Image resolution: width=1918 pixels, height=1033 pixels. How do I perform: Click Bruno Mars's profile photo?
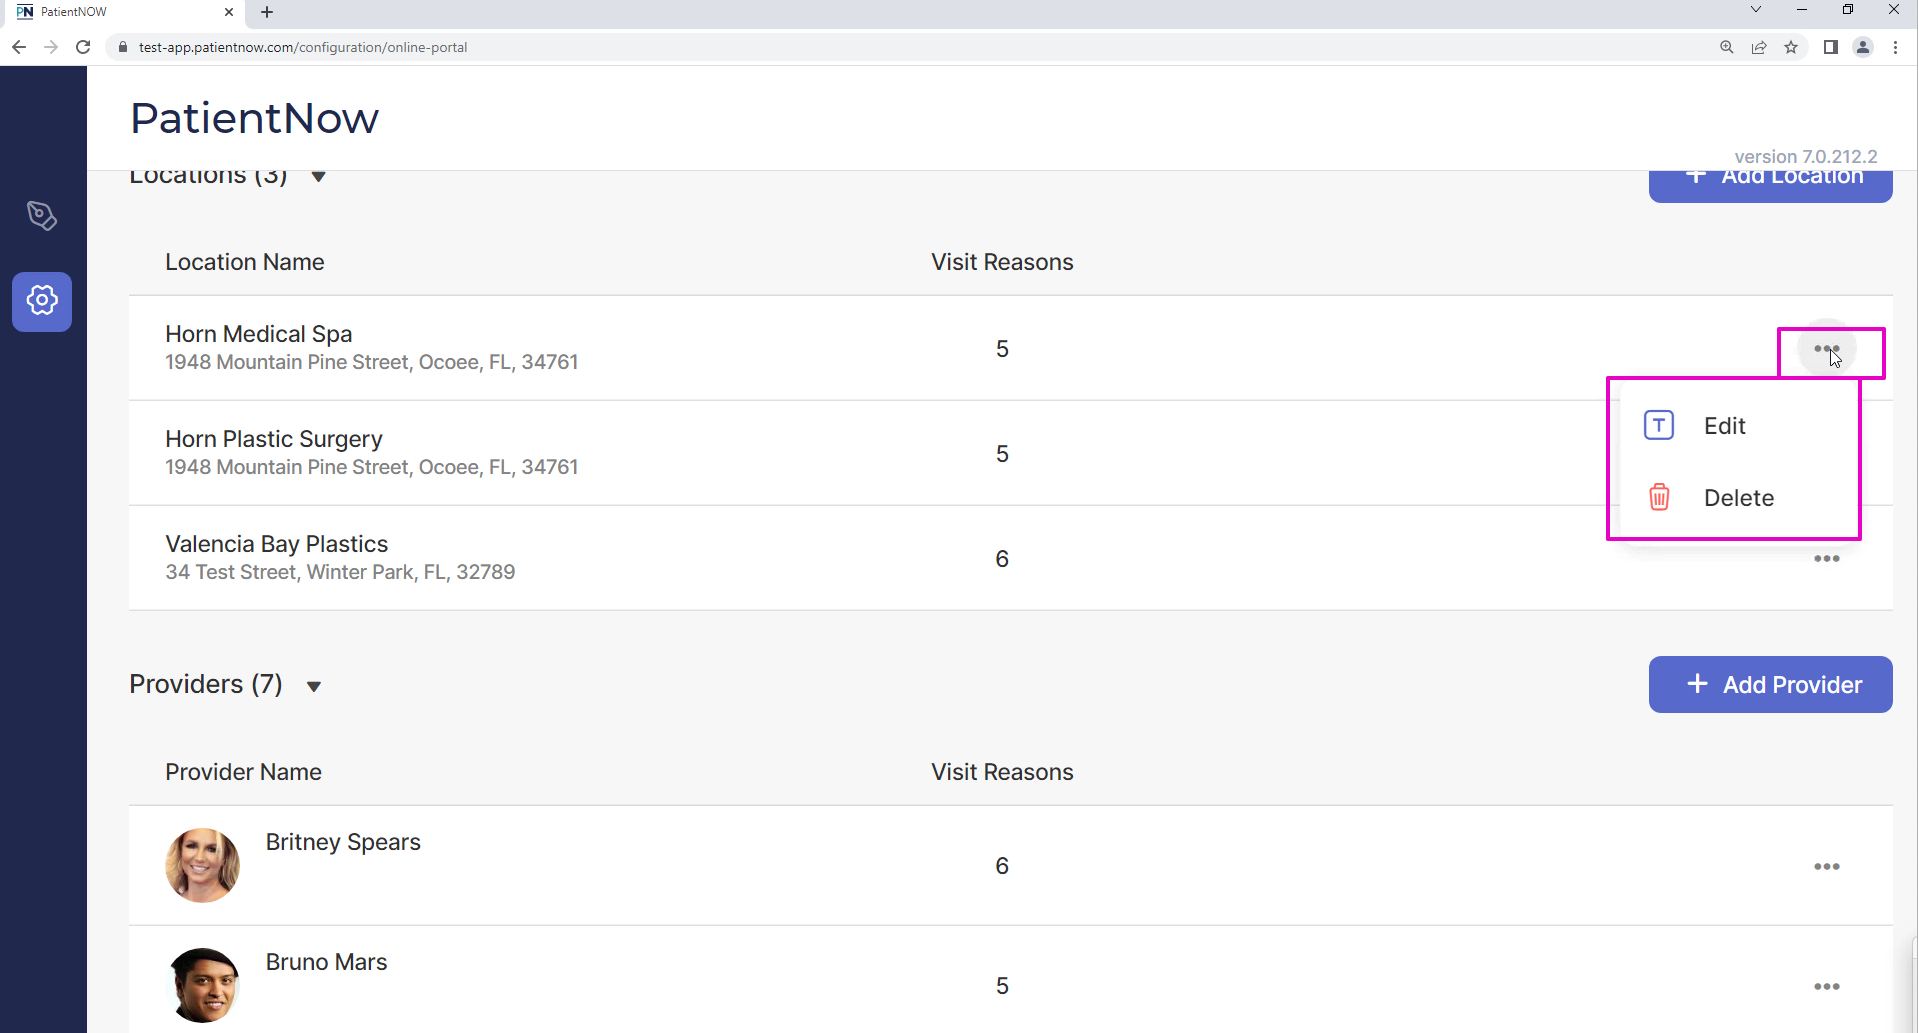[x=202, y=985]
